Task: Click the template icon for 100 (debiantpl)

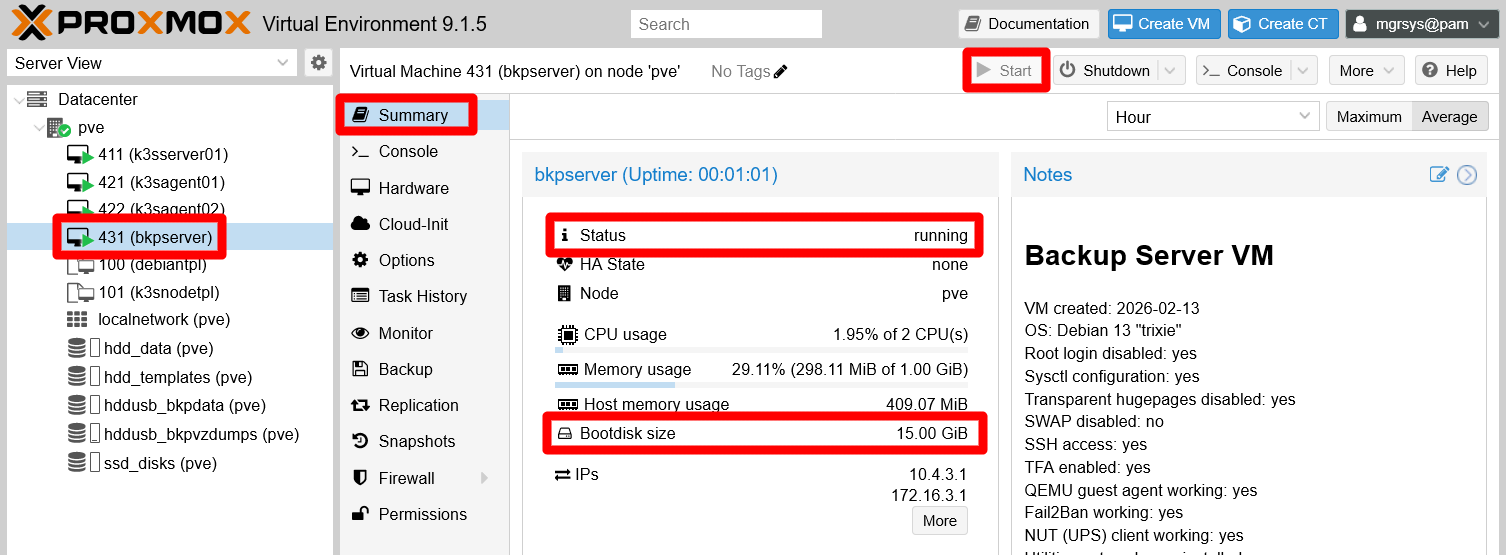Action: point(80,265)
